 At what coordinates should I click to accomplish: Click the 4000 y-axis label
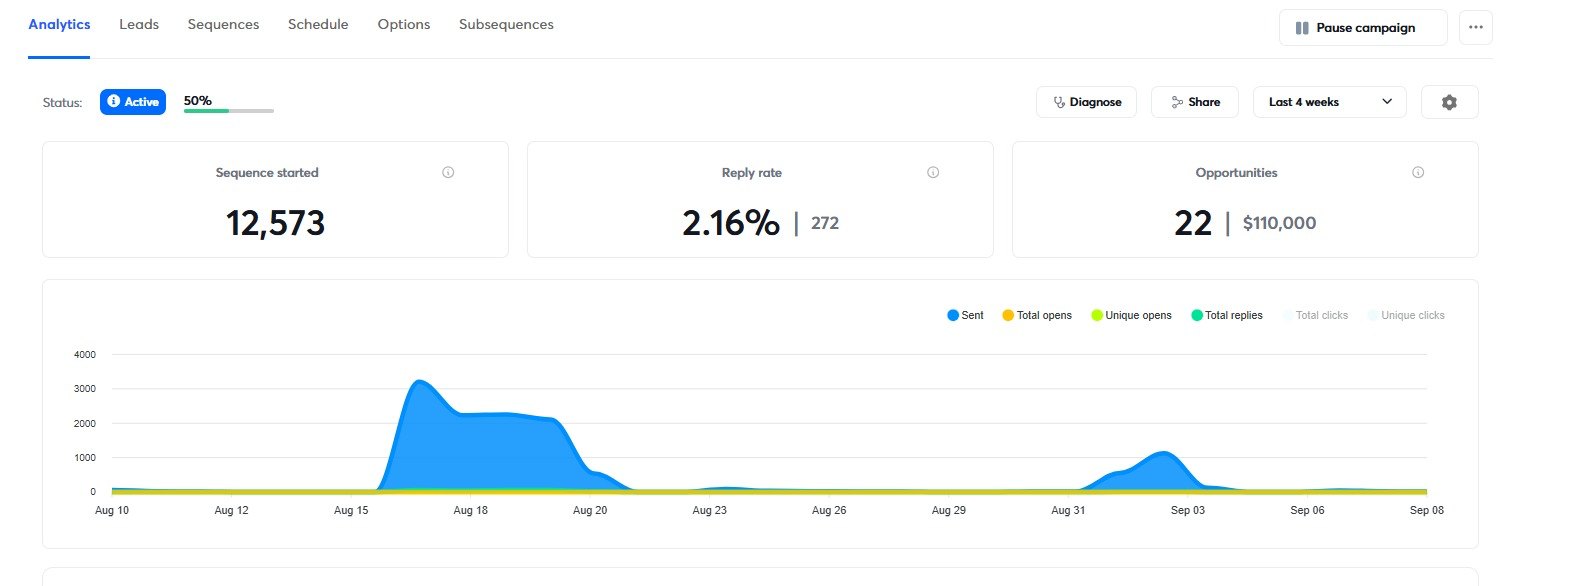point(85,354)
